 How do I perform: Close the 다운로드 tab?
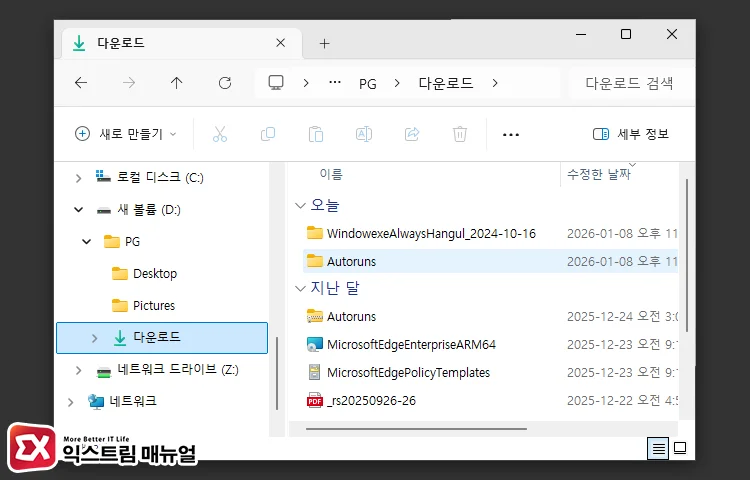click(281, 43)
